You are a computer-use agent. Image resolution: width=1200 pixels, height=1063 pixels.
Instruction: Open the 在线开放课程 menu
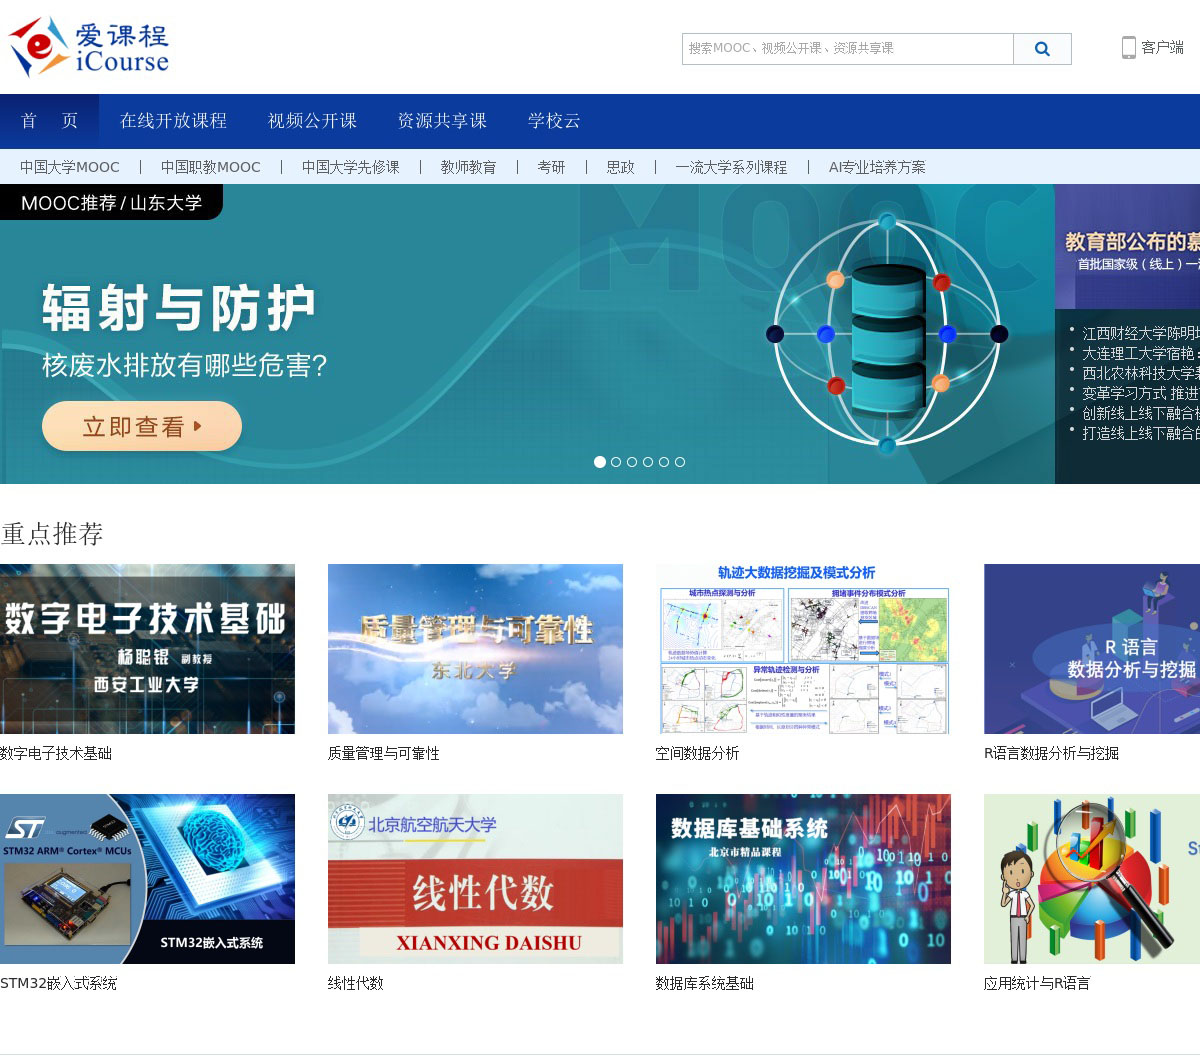tap(173, 121)
